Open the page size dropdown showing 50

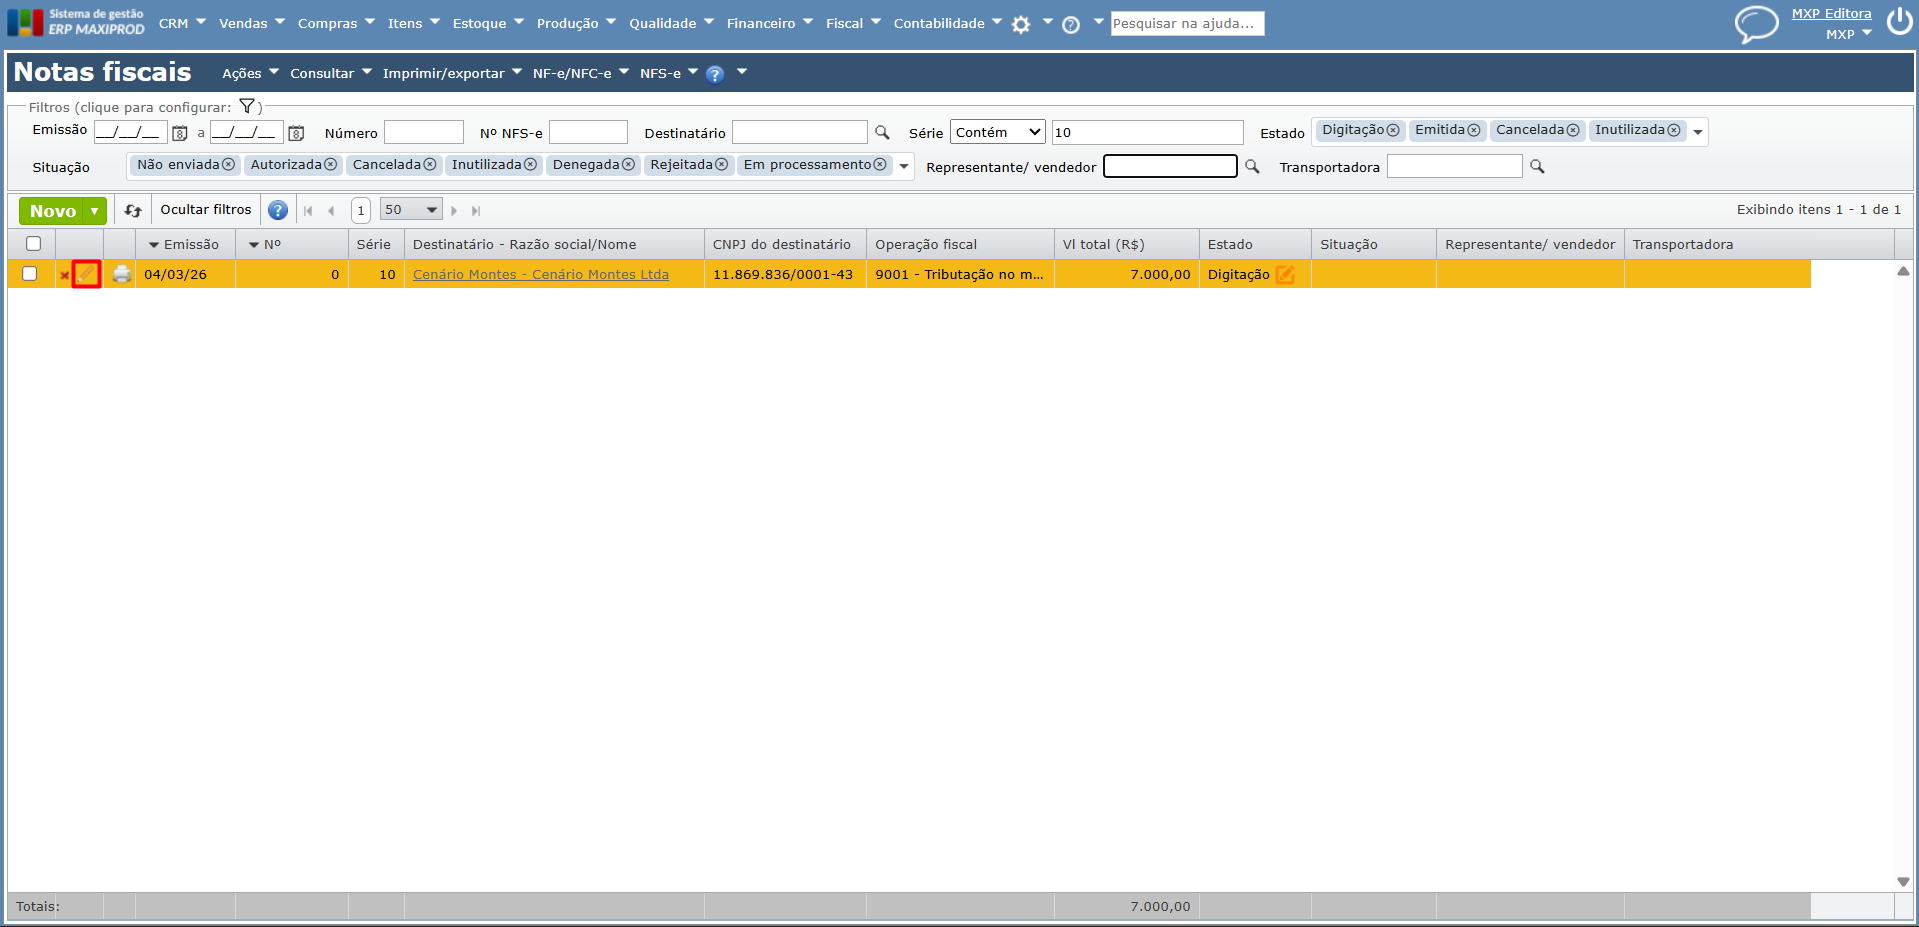[411, 210]
